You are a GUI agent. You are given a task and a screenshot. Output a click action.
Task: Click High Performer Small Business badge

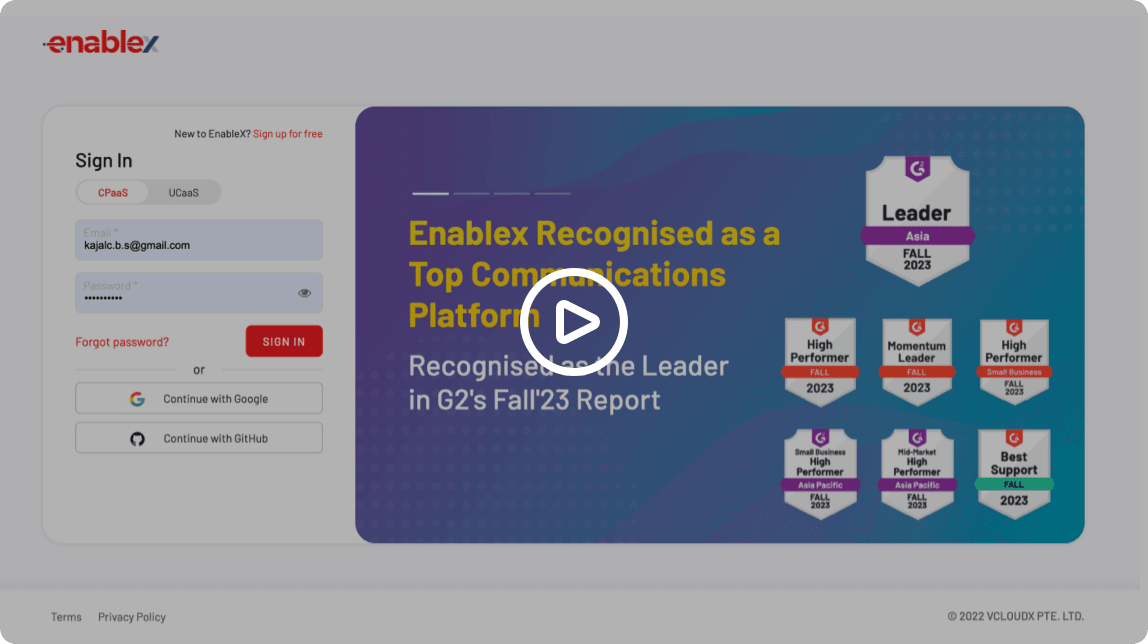coord(1014,362)
